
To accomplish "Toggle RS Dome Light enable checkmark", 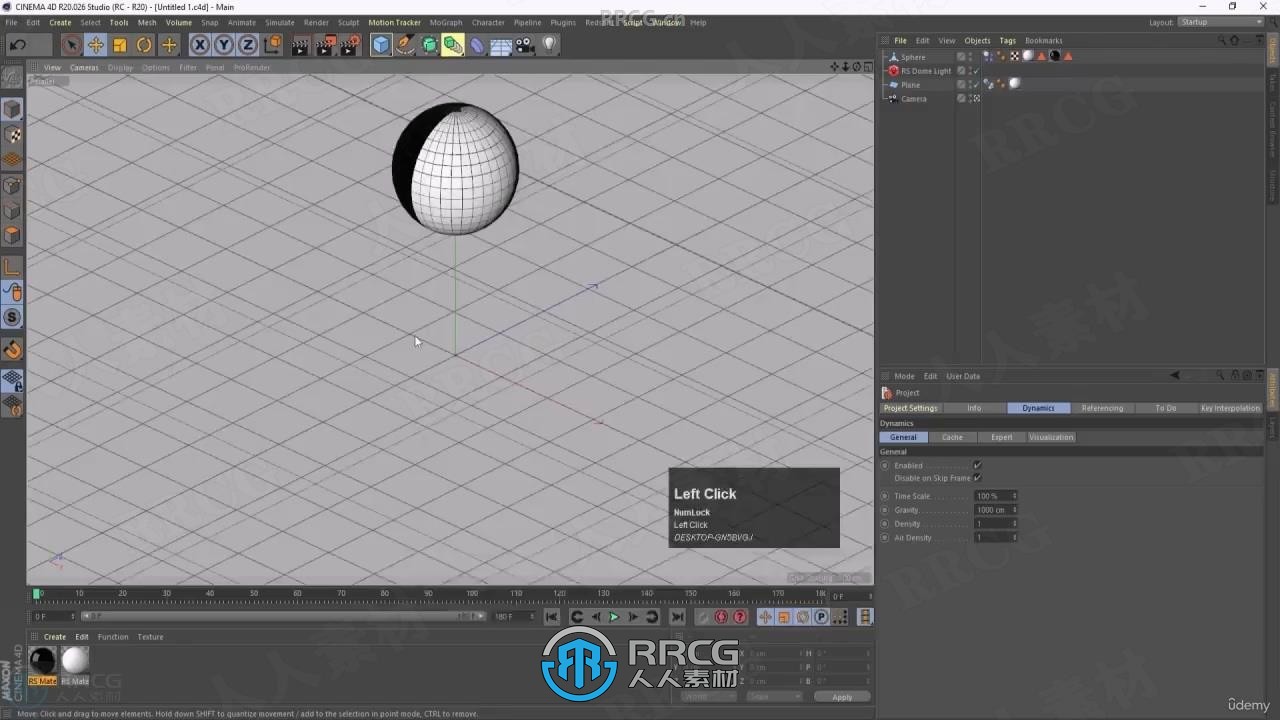I will tap(976, 71).
